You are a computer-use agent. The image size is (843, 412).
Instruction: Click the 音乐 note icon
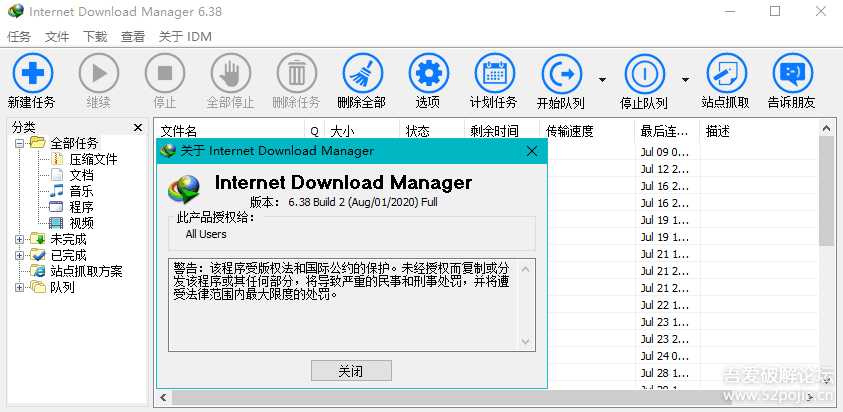pyautogui.click(x=56, y=191)
